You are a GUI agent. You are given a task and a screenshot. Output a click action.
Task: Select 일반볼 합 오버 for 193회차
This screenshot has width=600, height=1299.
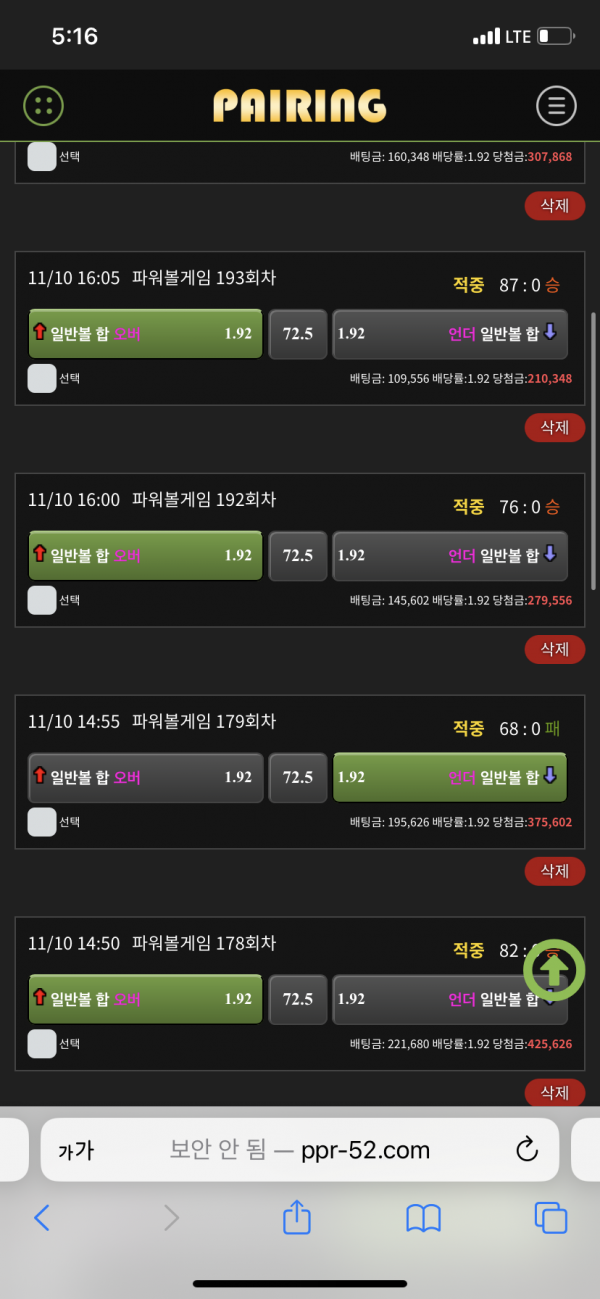(145, 334)
